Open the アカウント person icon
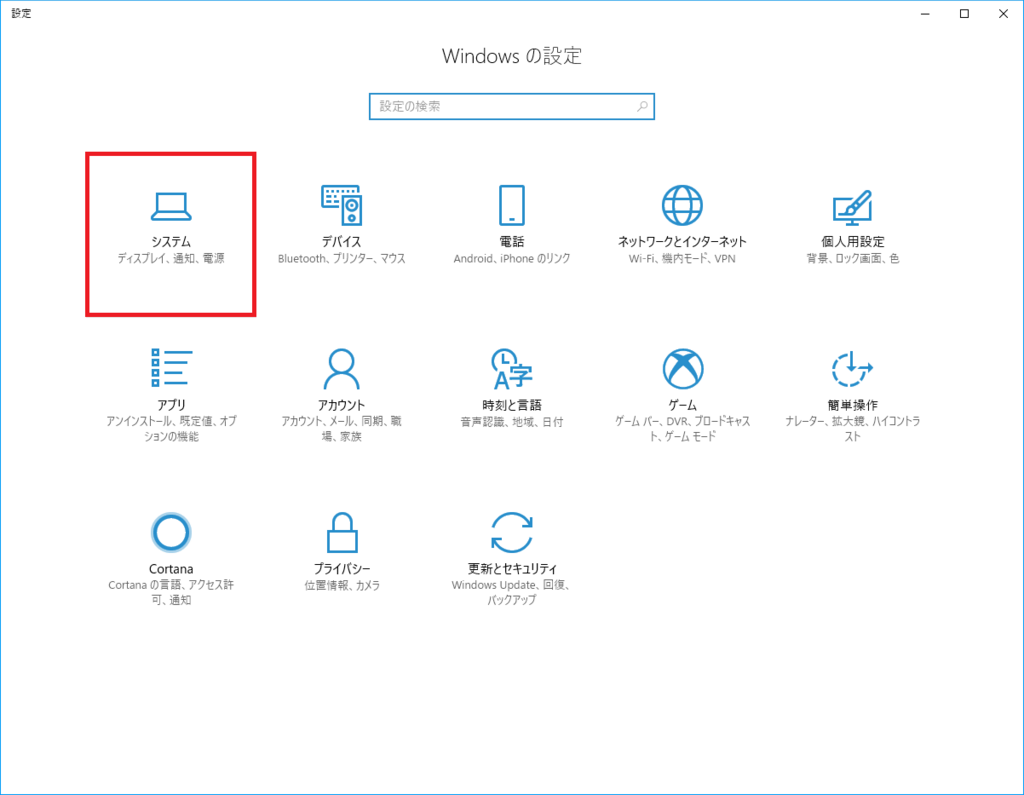1024x795 pixels. pos(342,368)
